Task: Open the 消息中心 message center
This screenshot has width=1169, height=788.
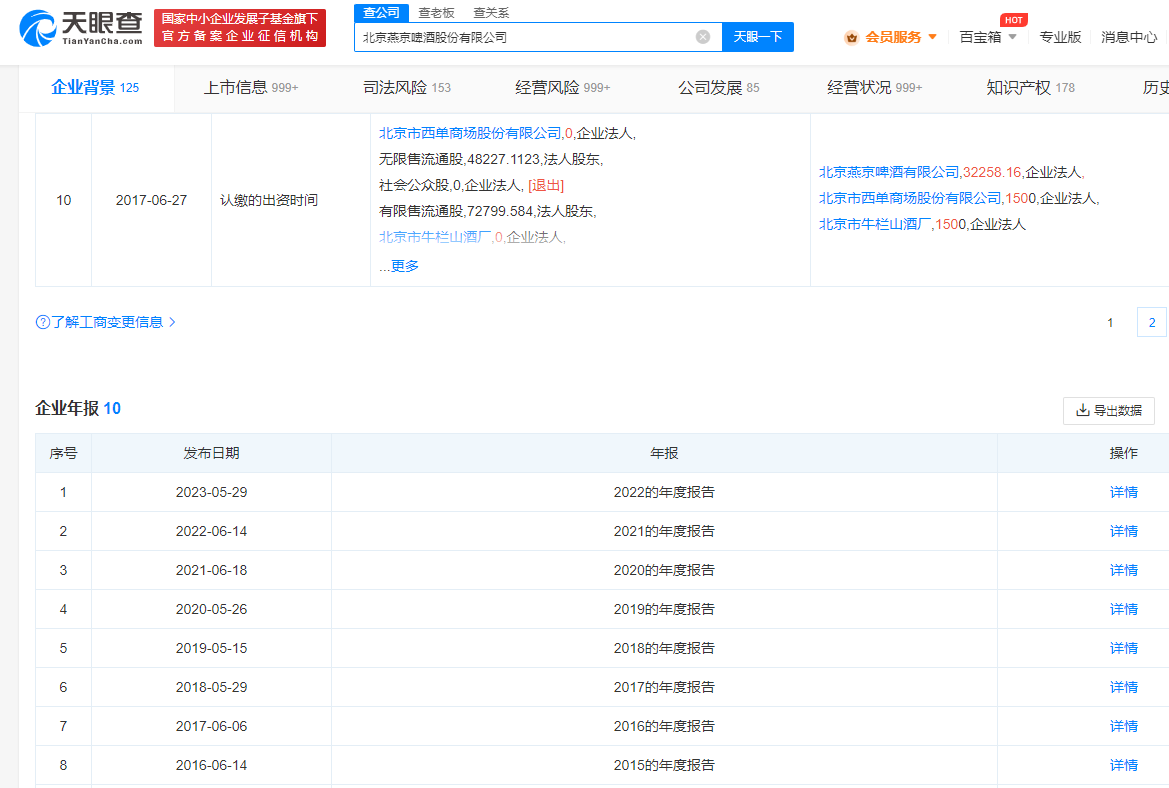Action: click(x=1129, y=37)
